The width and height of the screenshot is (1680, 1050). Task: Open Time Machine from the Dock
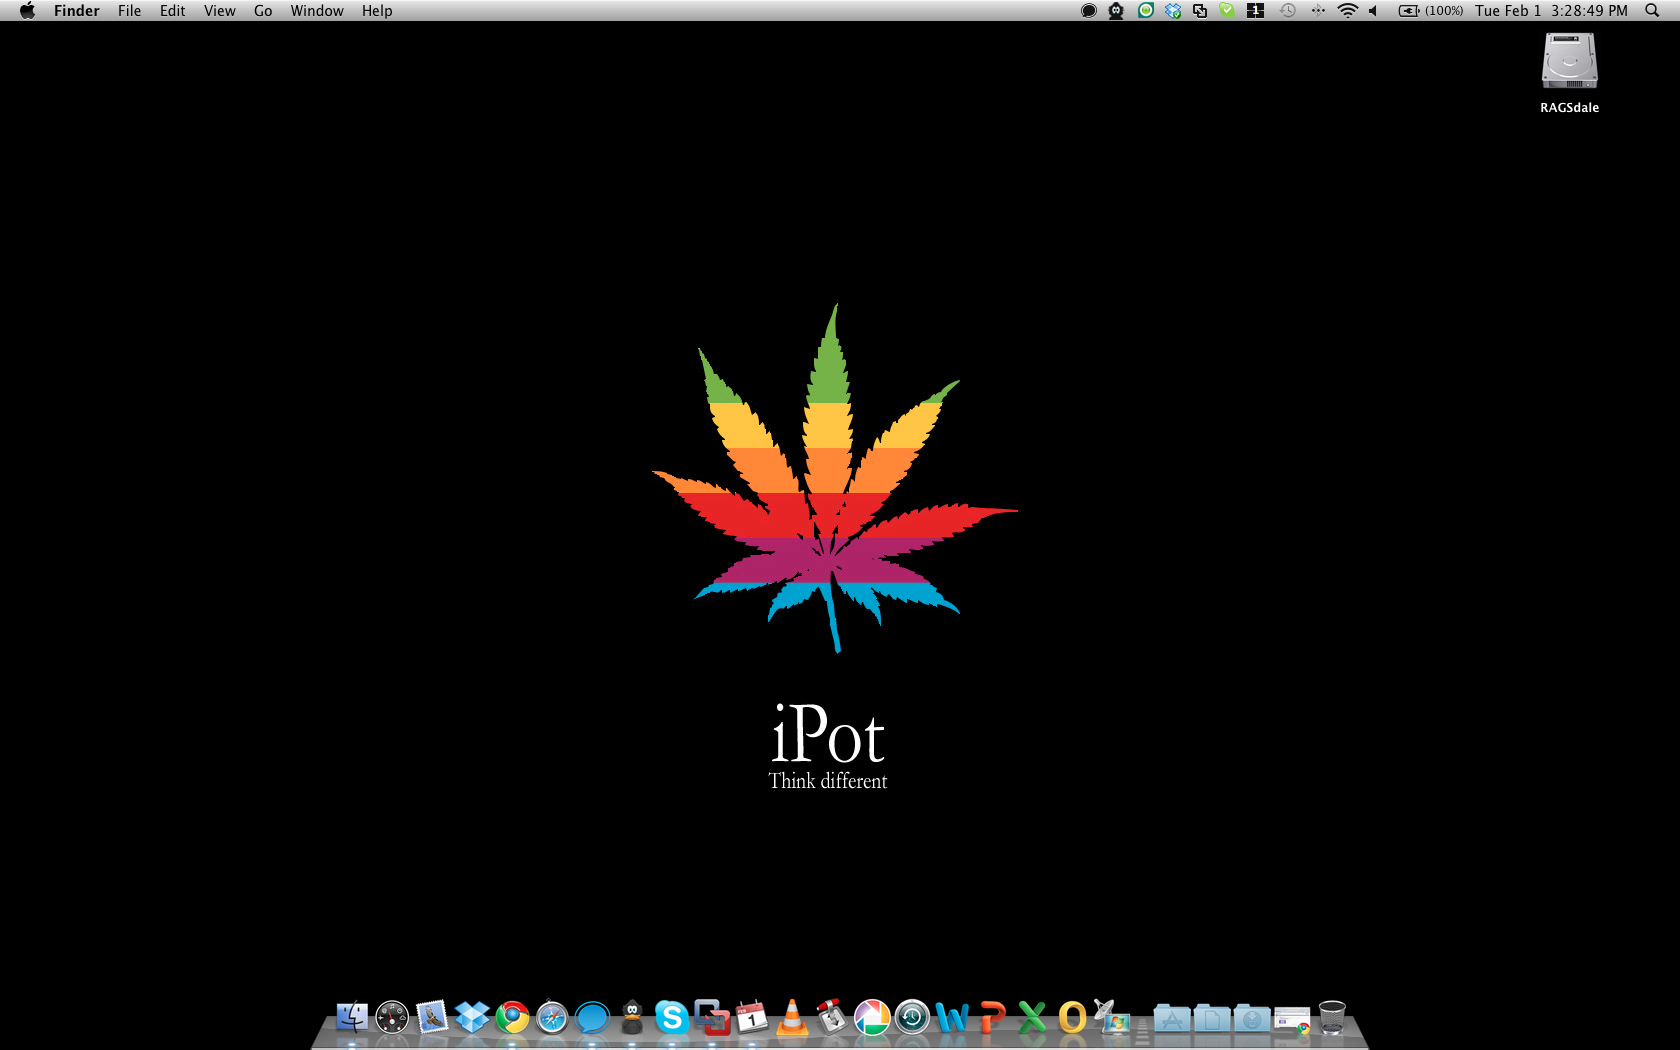[912, 1018]
